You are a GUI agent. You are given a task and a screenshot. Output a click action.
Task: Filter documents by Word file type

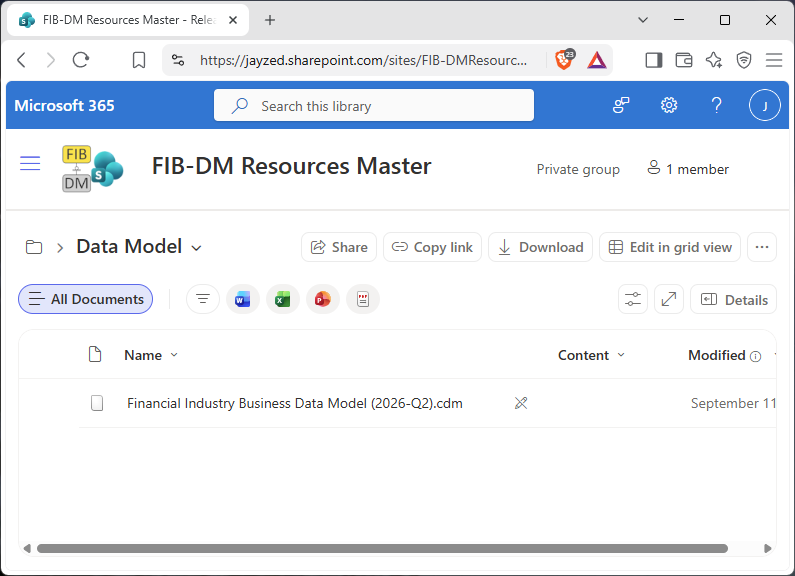coord(243,300)
